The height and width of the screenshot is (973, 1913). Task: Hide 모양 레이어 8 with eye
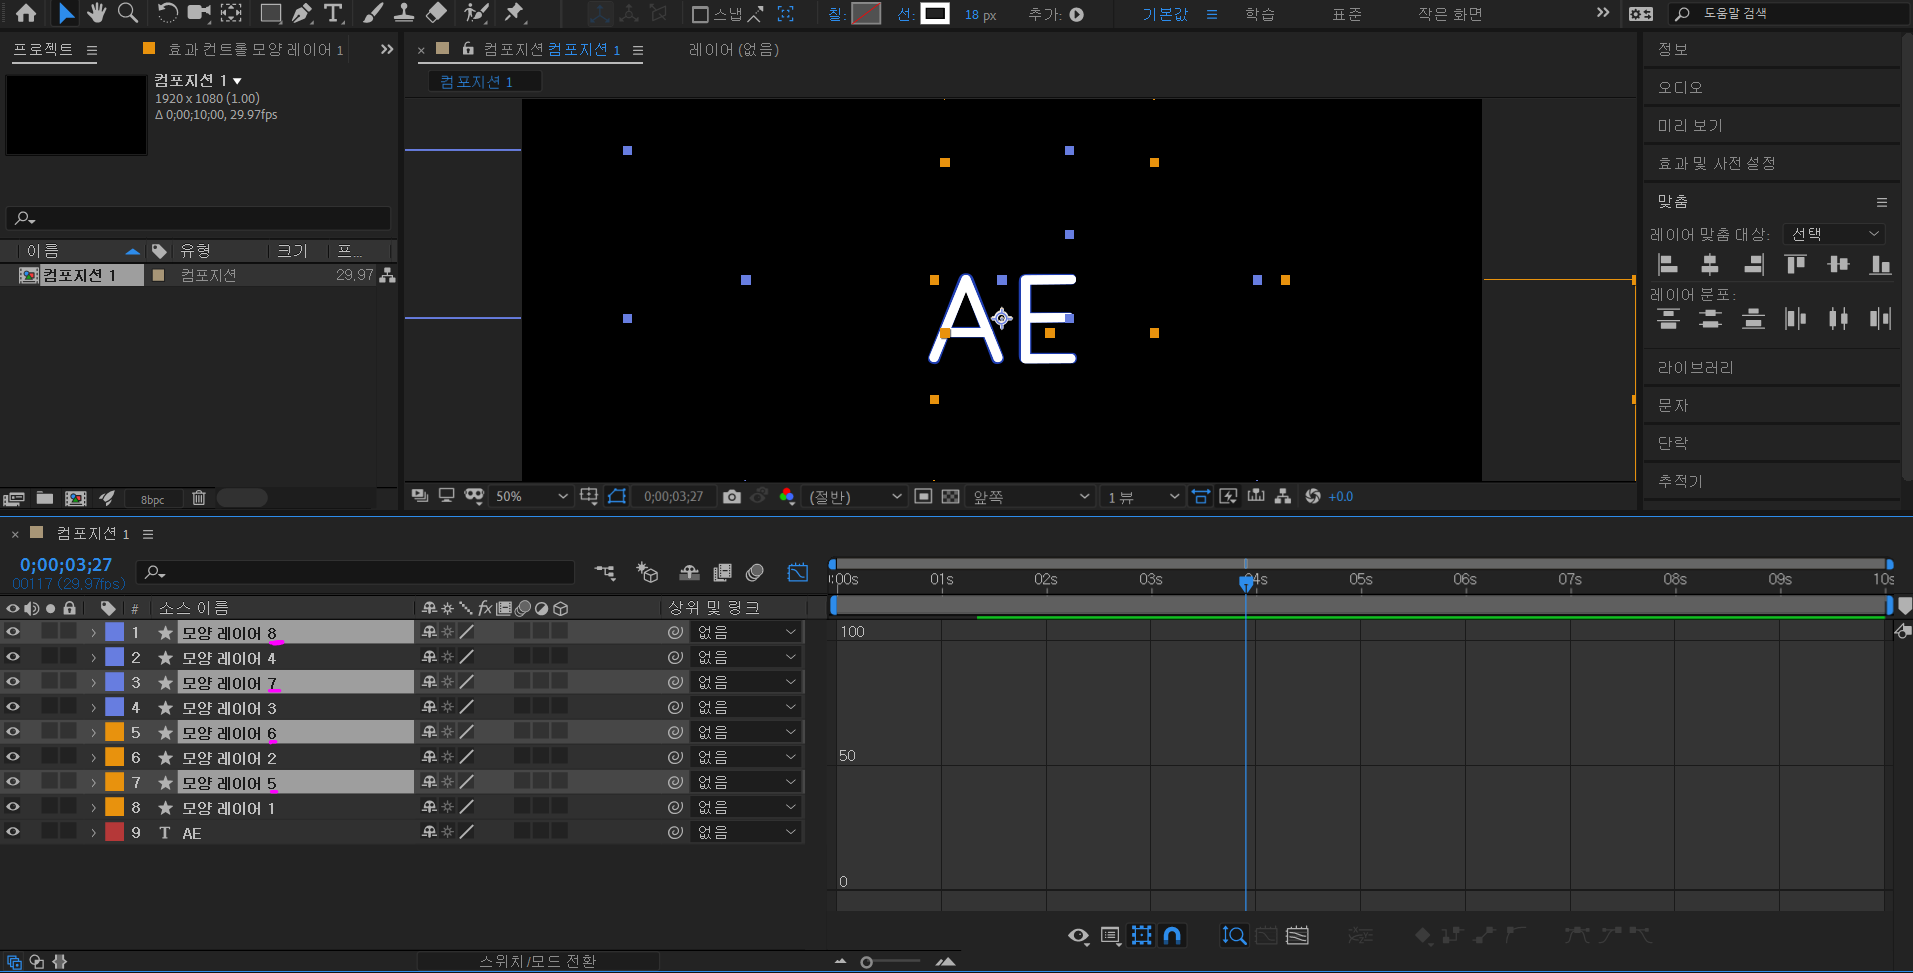pyautogui.click(x=13, y=631)
